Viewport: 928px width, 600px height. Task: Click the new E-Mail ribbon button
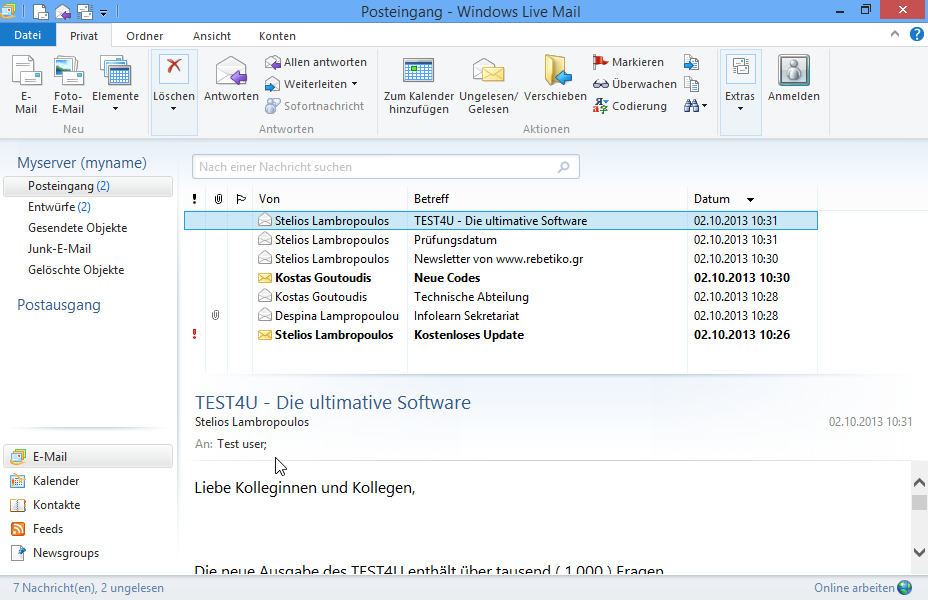(x=26, y=84)
